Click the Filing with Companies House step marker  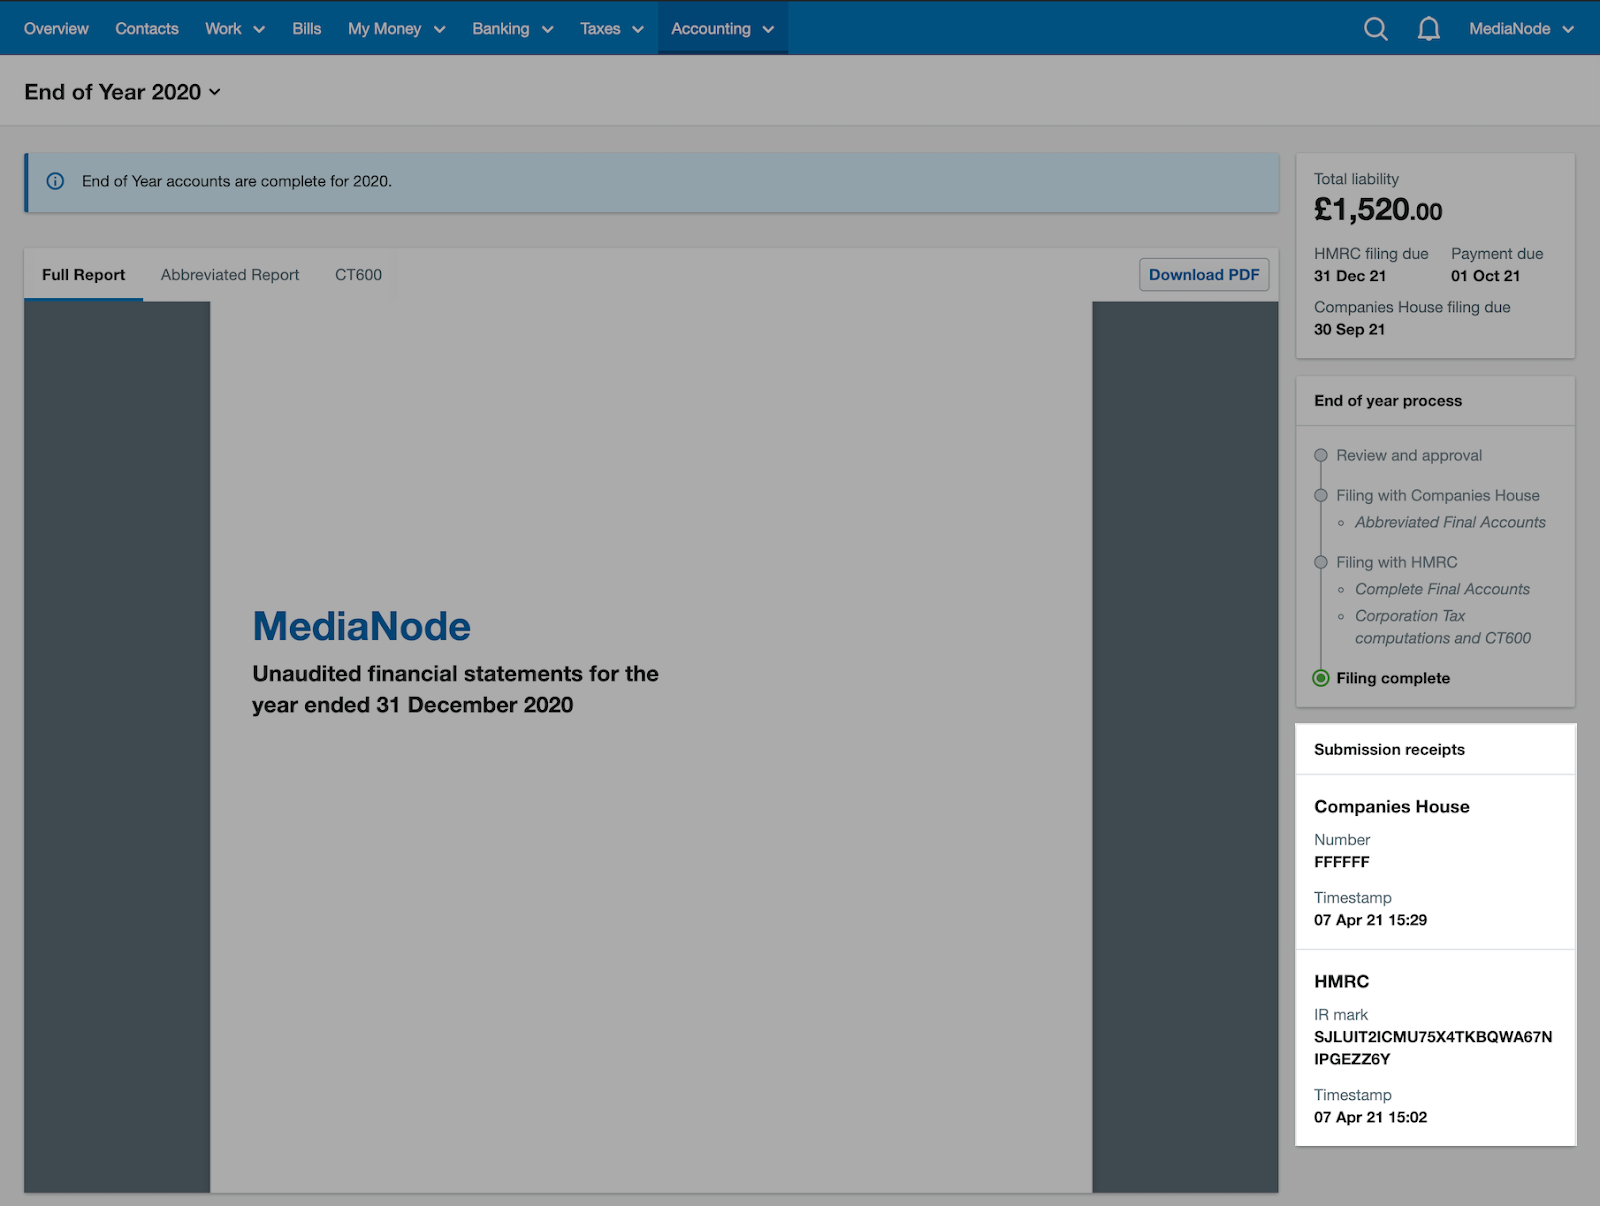(x=1321, y=495)
